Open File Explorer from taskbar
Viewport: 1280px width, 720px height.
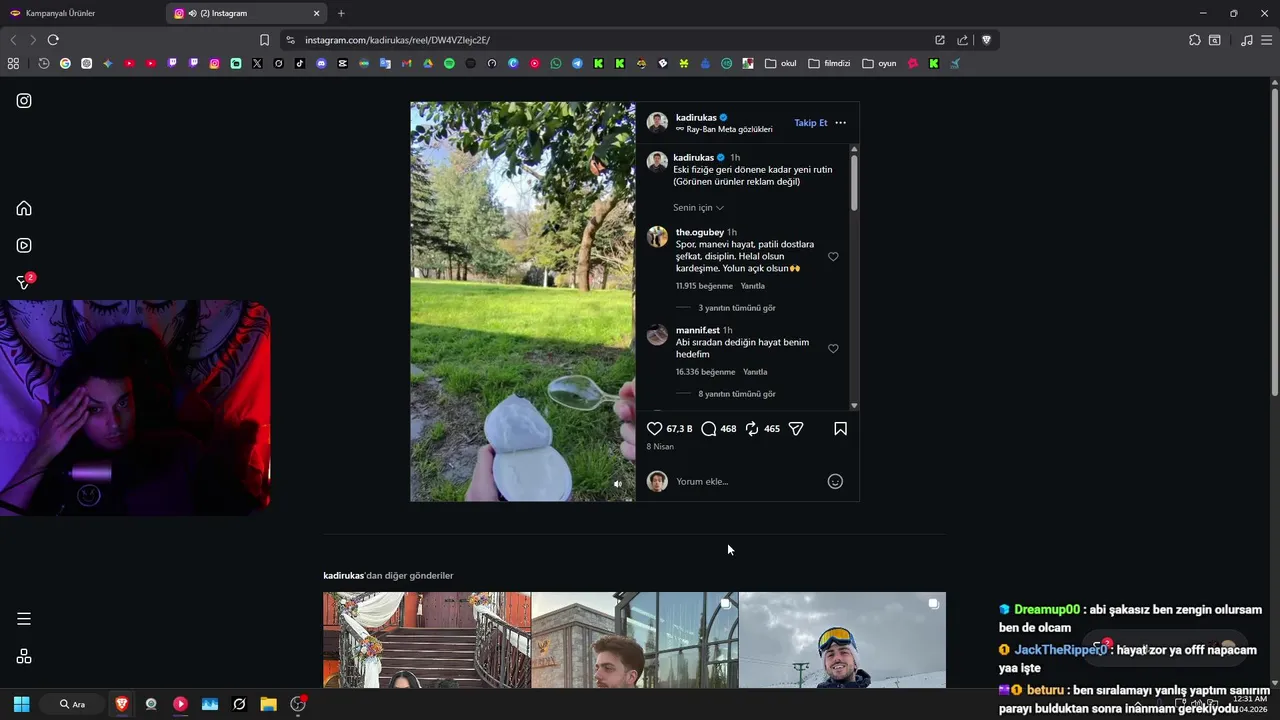coord(268,704)
